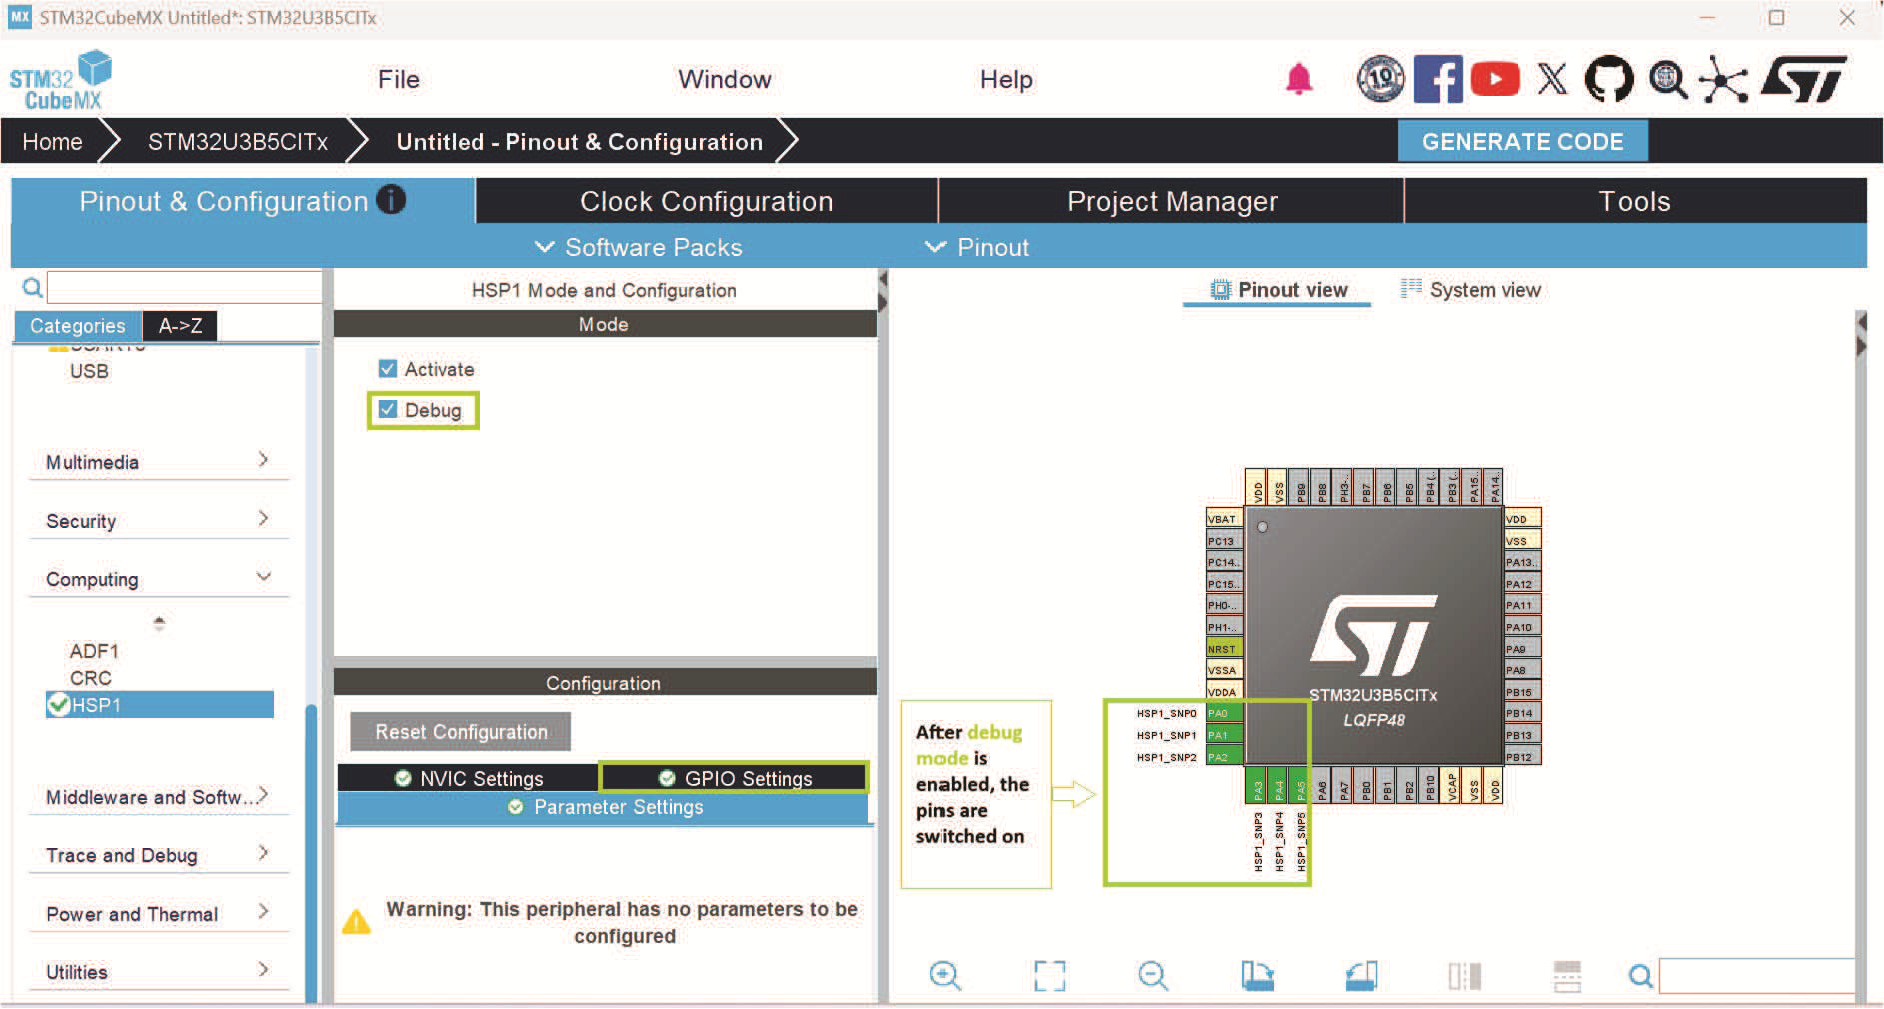This screenshot has width=1884, height=1009.
Task: Click the info icon beside Pinout & Configuration
Action: click(x=391, y=200)
